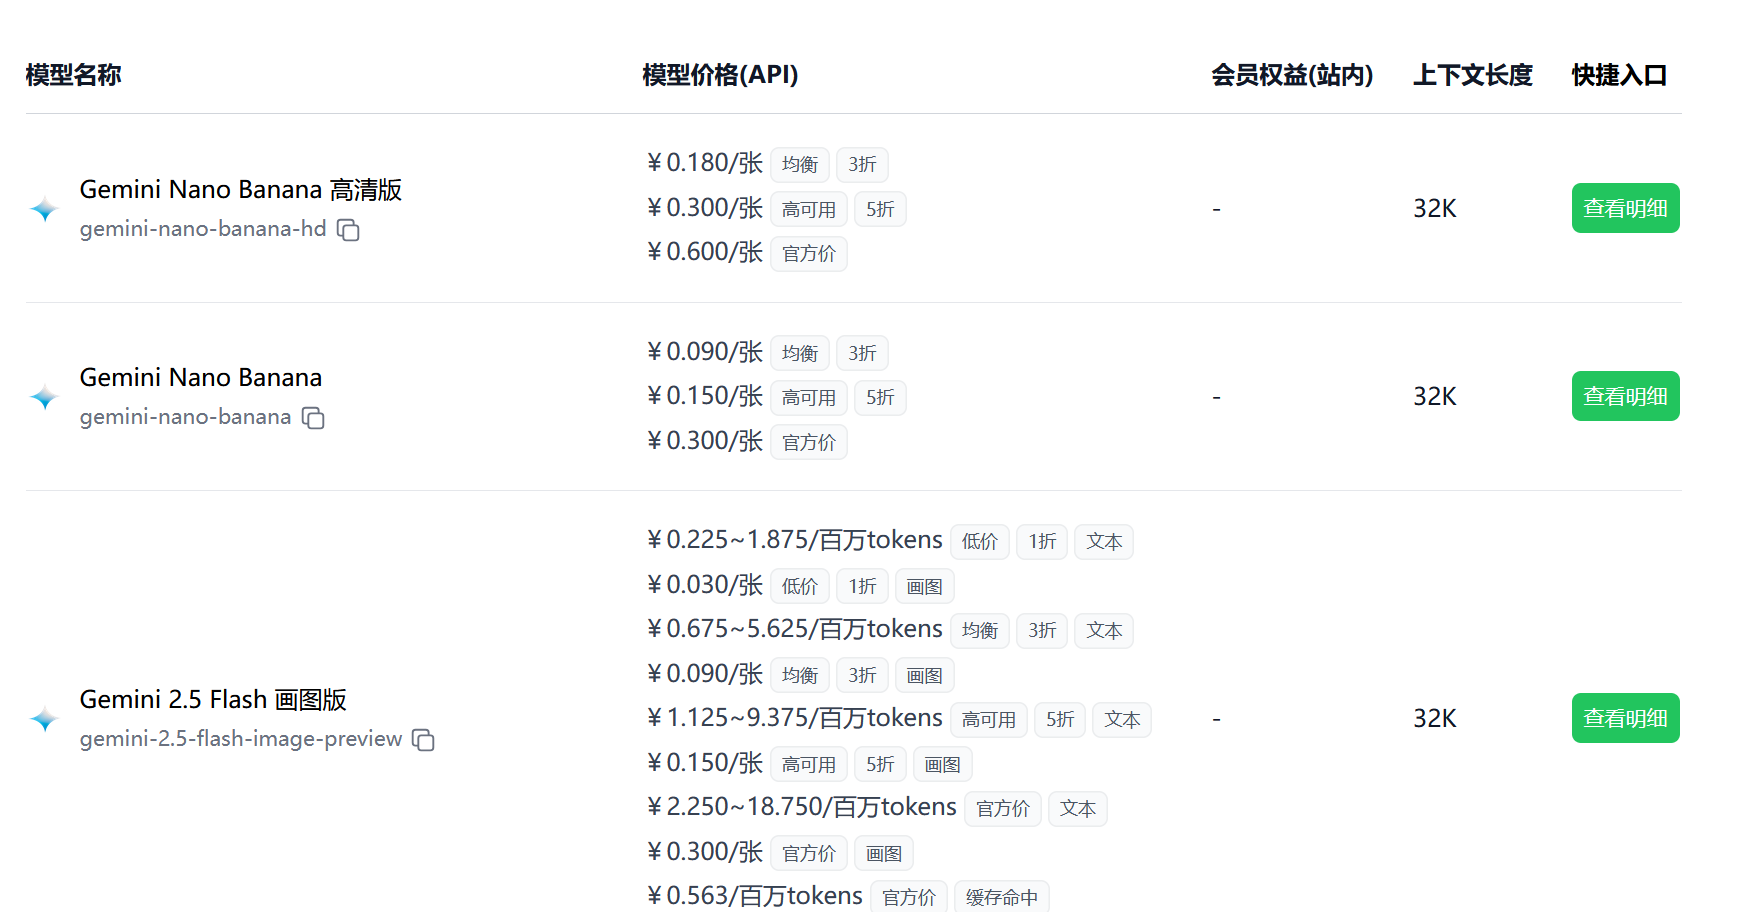Click the 官方价 tag in the 高清版 row
1764x912 pixels.
tap(808, 253)
